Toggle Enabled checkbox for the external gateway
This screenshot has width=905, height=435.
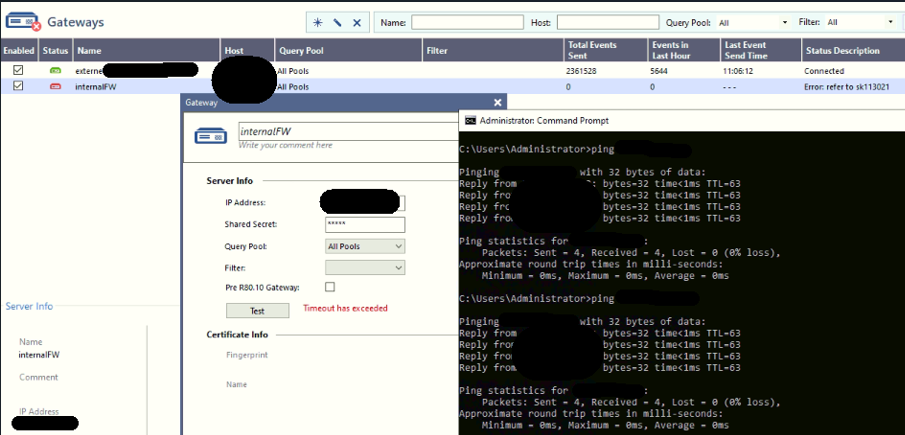[x=18, y=71]
